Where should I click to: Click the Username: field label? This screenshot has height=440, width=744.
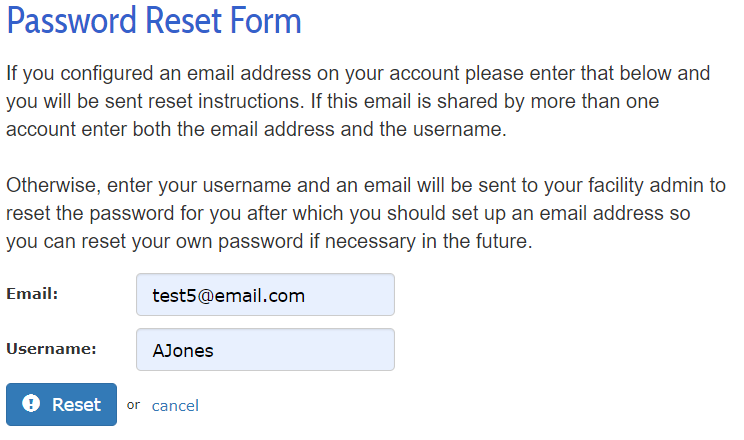pos(51,349)
